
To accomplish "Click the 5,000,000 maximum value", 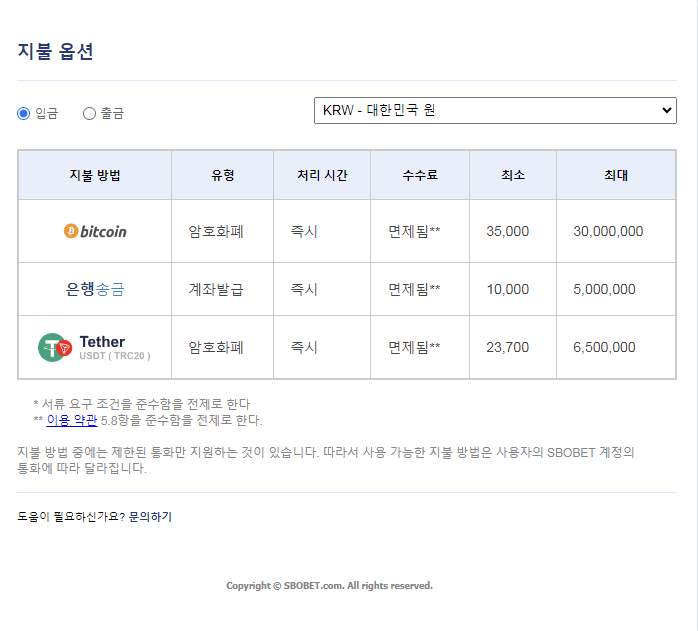I will 604,289.
